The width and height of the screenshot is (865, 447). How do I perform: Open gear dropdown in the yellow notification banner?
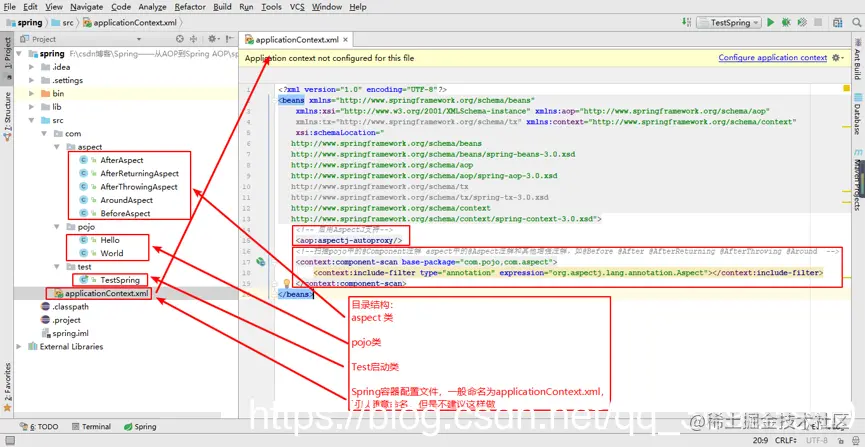point(837,58)
